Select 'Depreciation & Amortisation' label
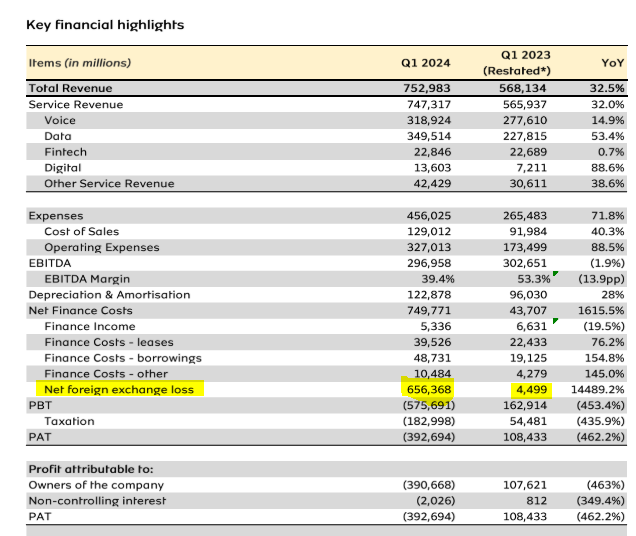 click(110, 295)
